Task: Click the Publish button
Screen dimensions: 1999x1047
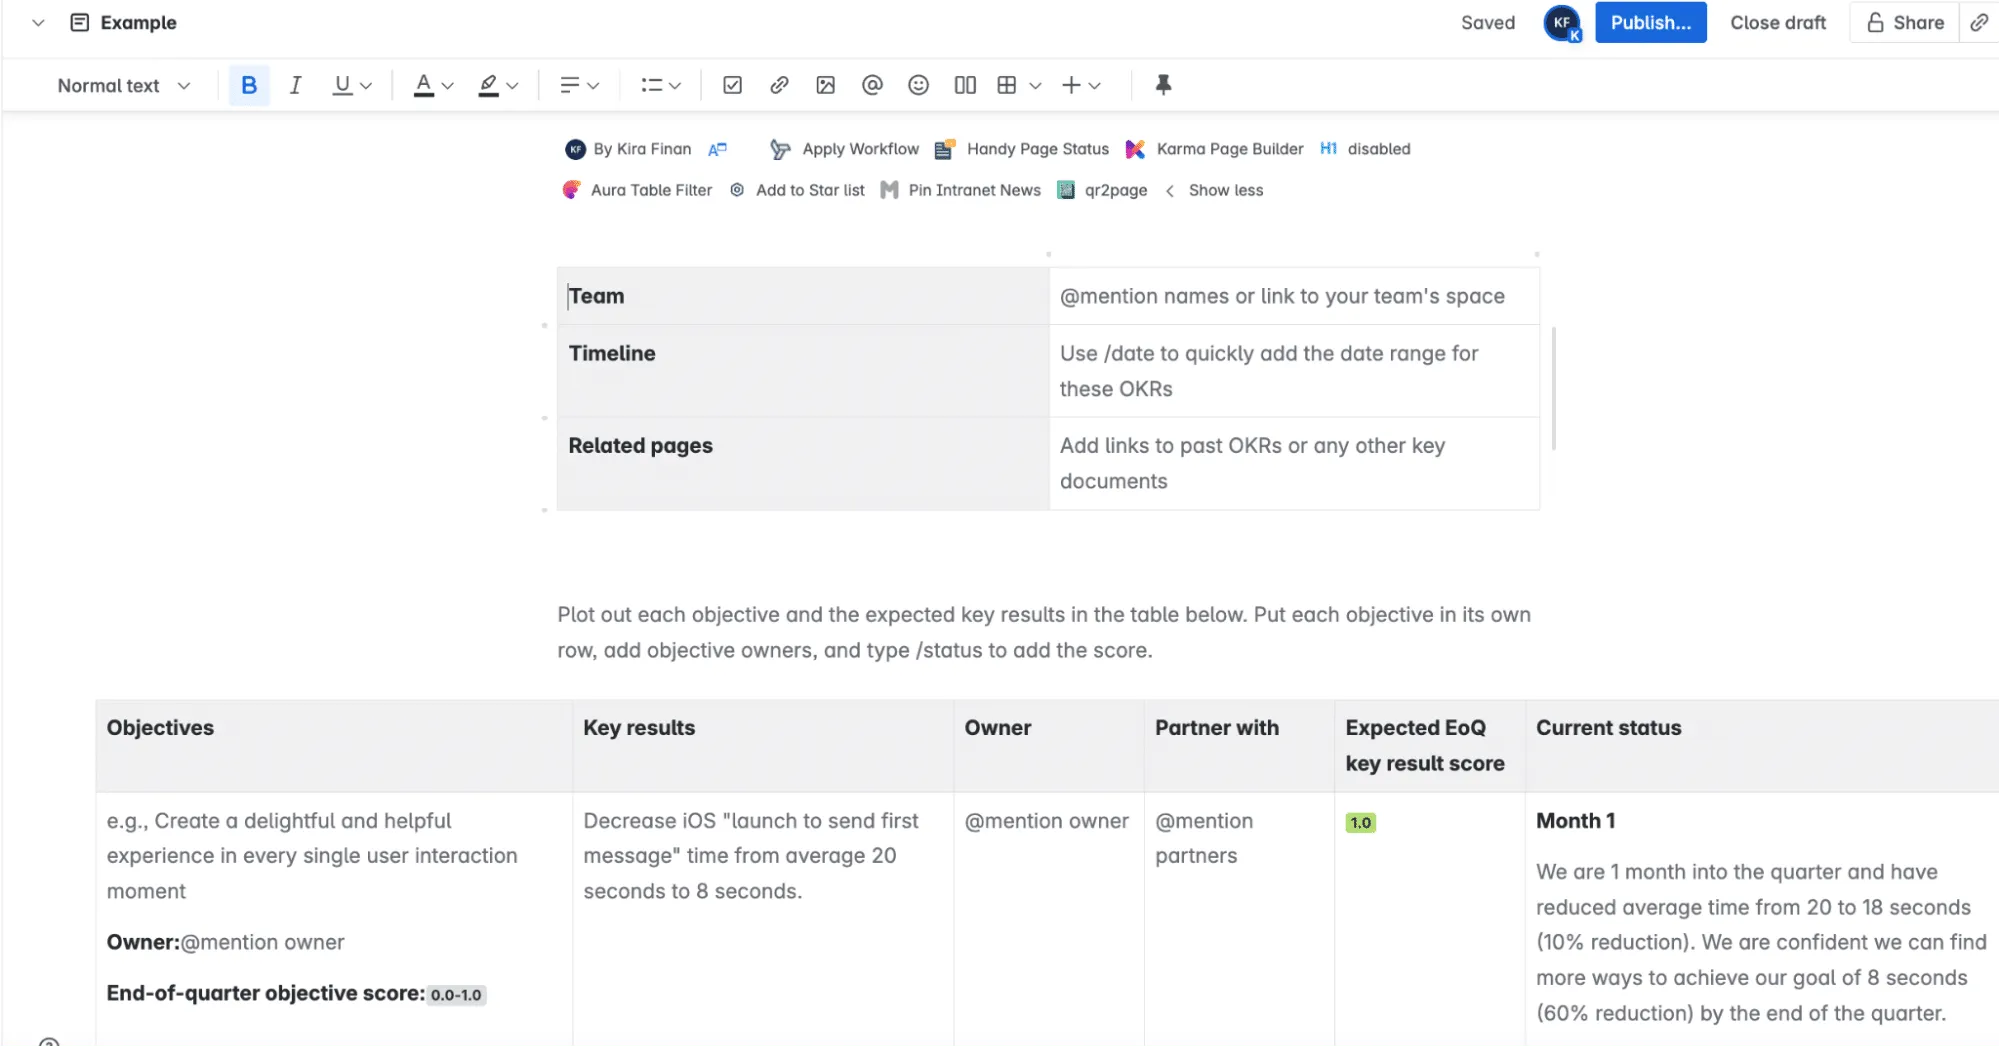Action: (x=1650, y=22)
